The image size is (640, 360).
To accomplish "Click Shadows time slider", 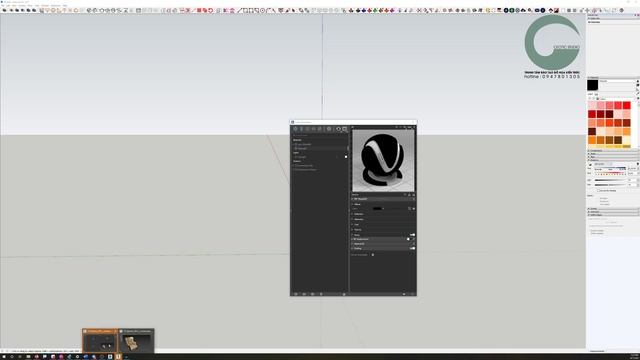I will click(x=610, y=169).
